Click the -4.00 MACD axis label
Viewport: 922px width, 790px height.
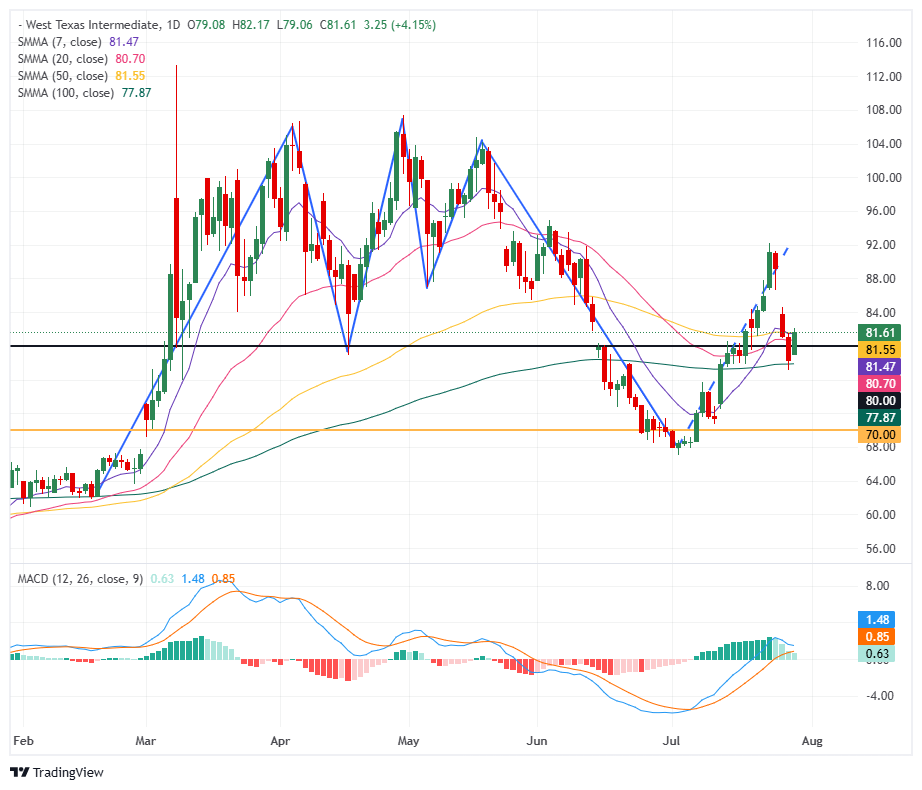pyautogui.click(x=880, y=695)
